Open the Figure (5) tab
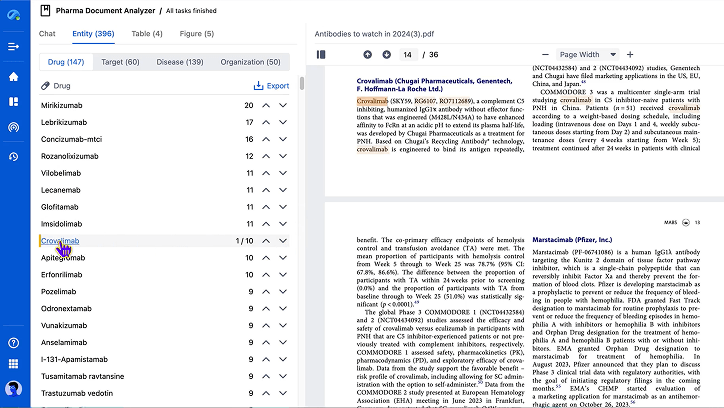This screenshot has width=724, height=408. [197, 34]
